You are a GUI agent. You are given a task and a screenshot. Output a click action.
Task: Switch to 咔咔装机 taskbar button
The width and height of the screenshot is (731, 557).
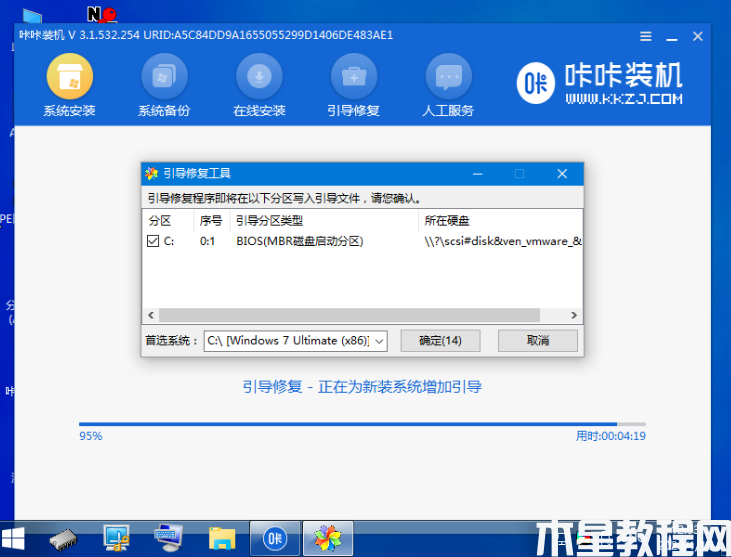[275, 539]
